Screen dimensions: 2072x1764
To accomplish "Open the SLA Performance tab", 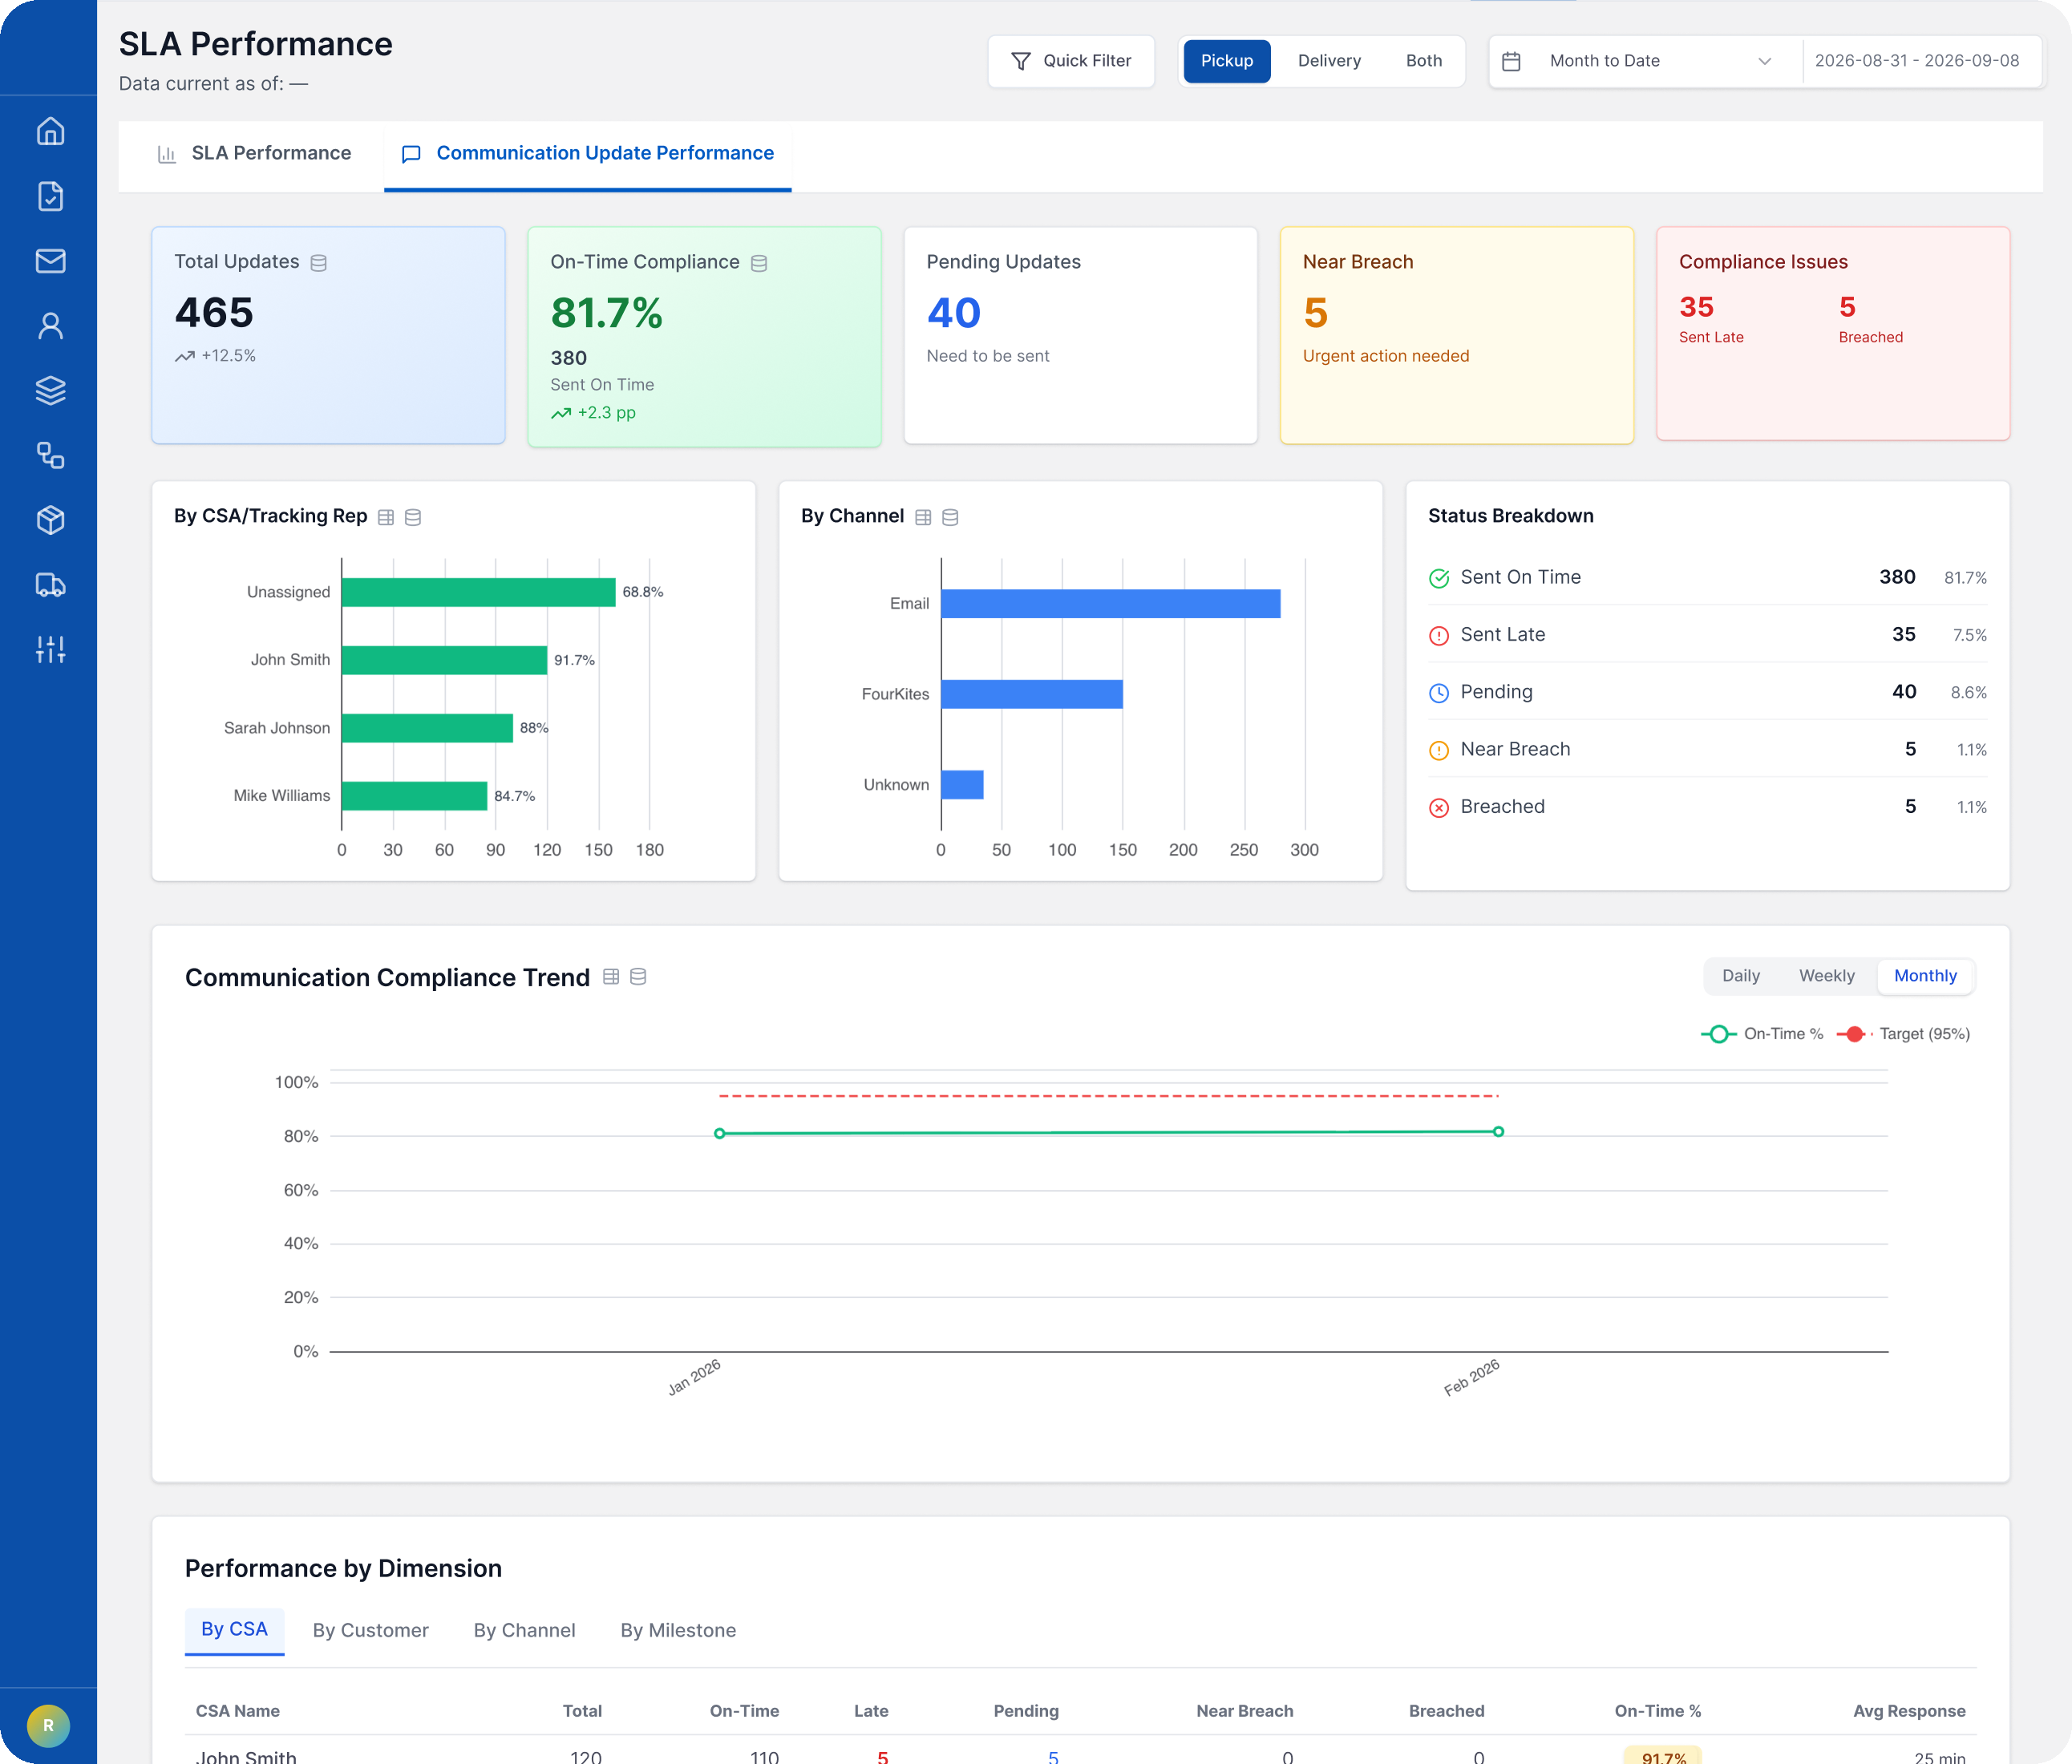I will [x=254, y=153].
